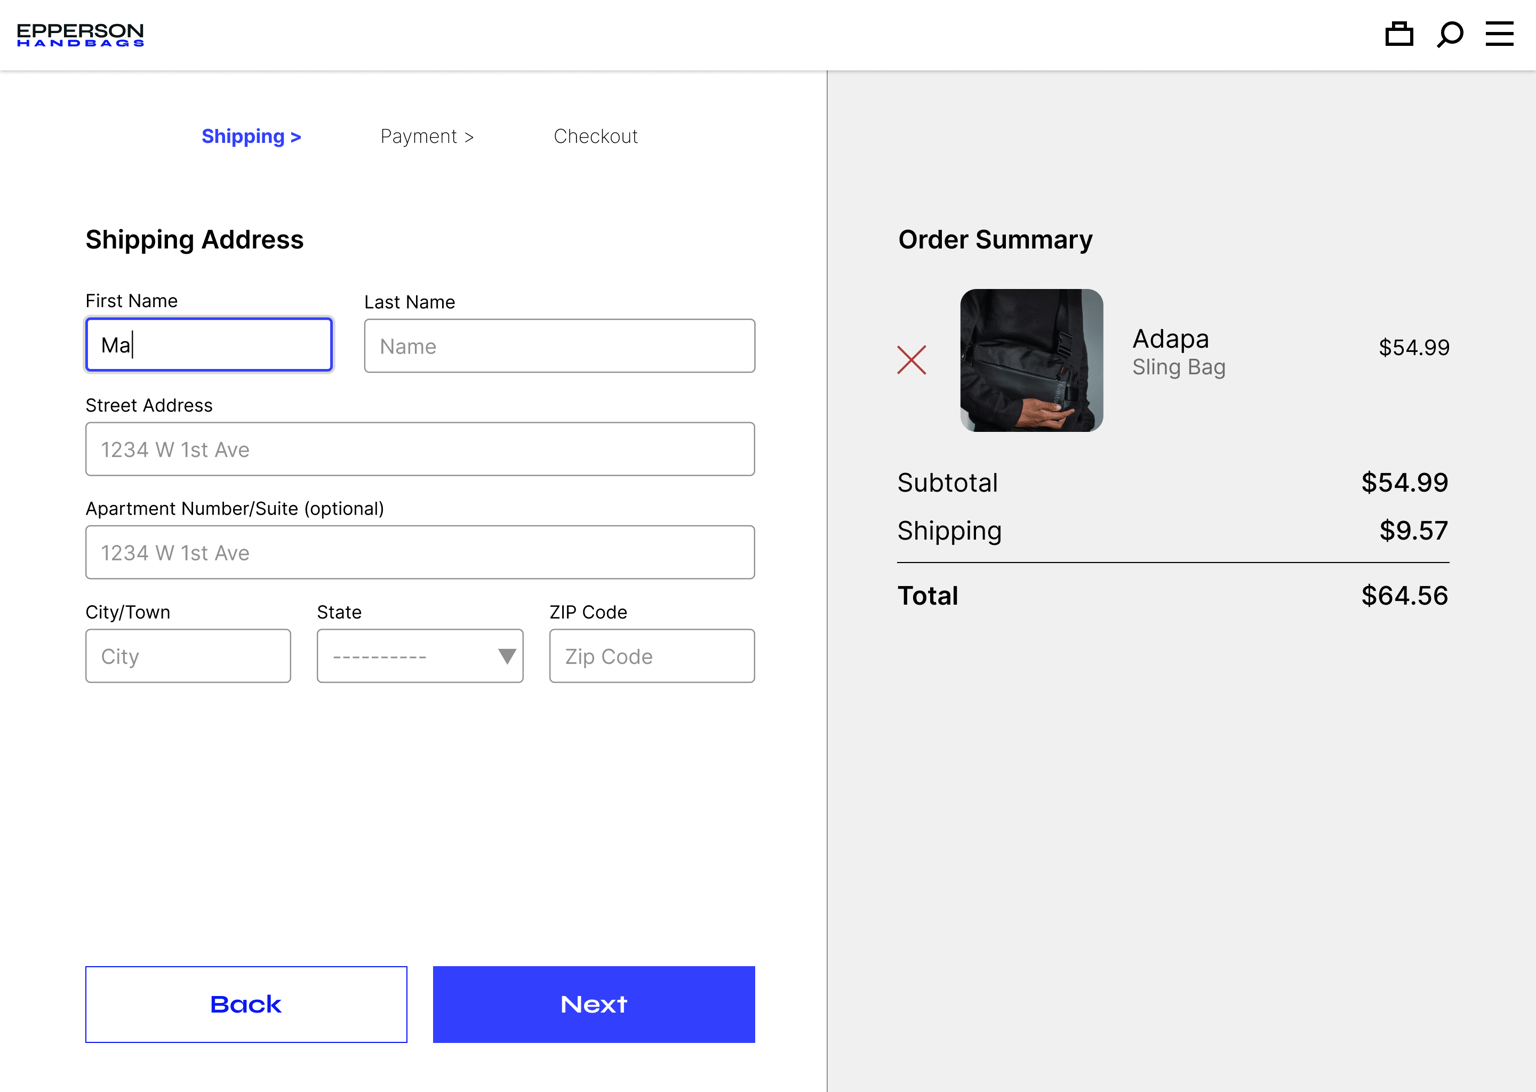This screenshot has height=1092, width=1536.
Task: Focus the City/Town field
Action: pyautogui.click(x=188, y=656)
